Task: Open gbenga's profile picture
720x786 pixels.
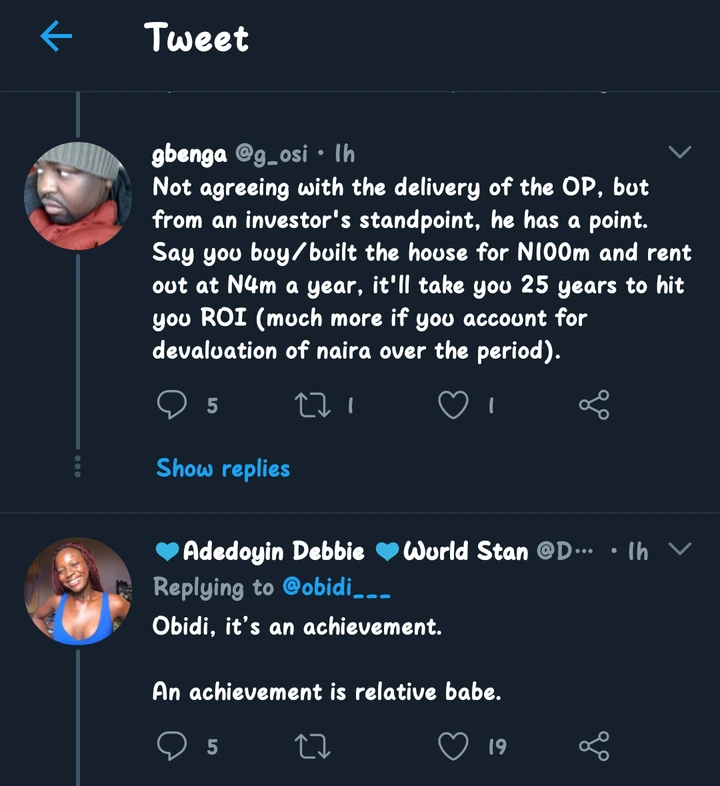Action: (x=77, y=194)
